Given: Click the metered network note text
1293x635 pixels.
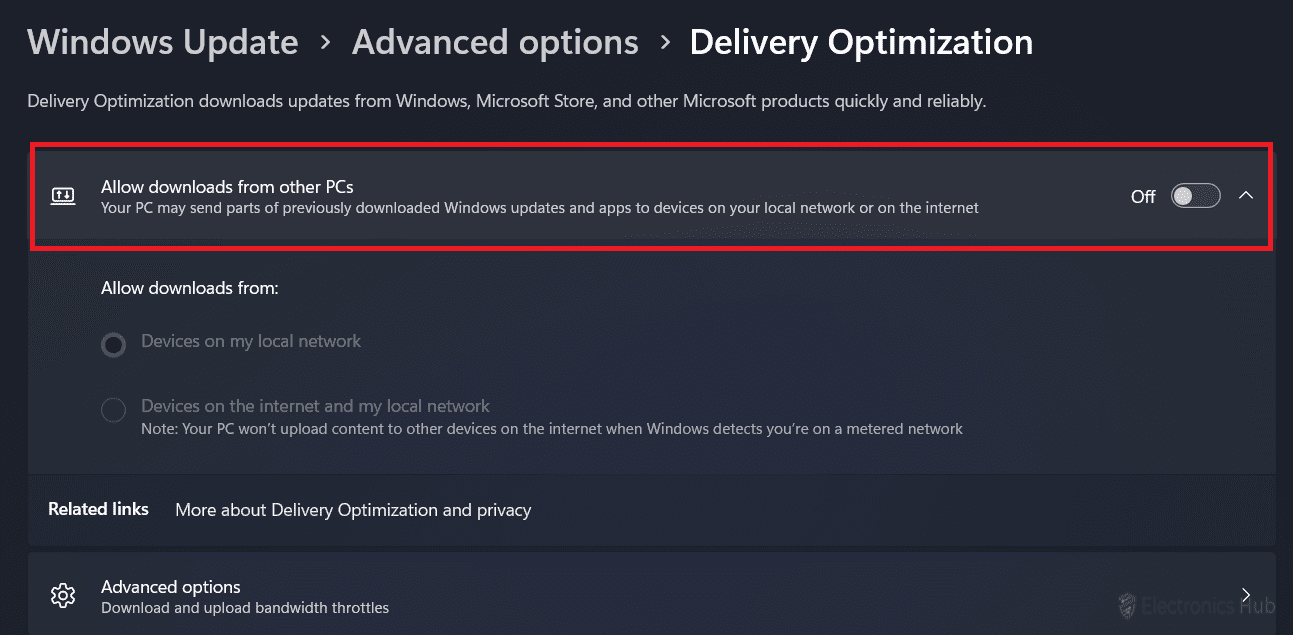Looking at the screenshot, I should tap(552, 429).
